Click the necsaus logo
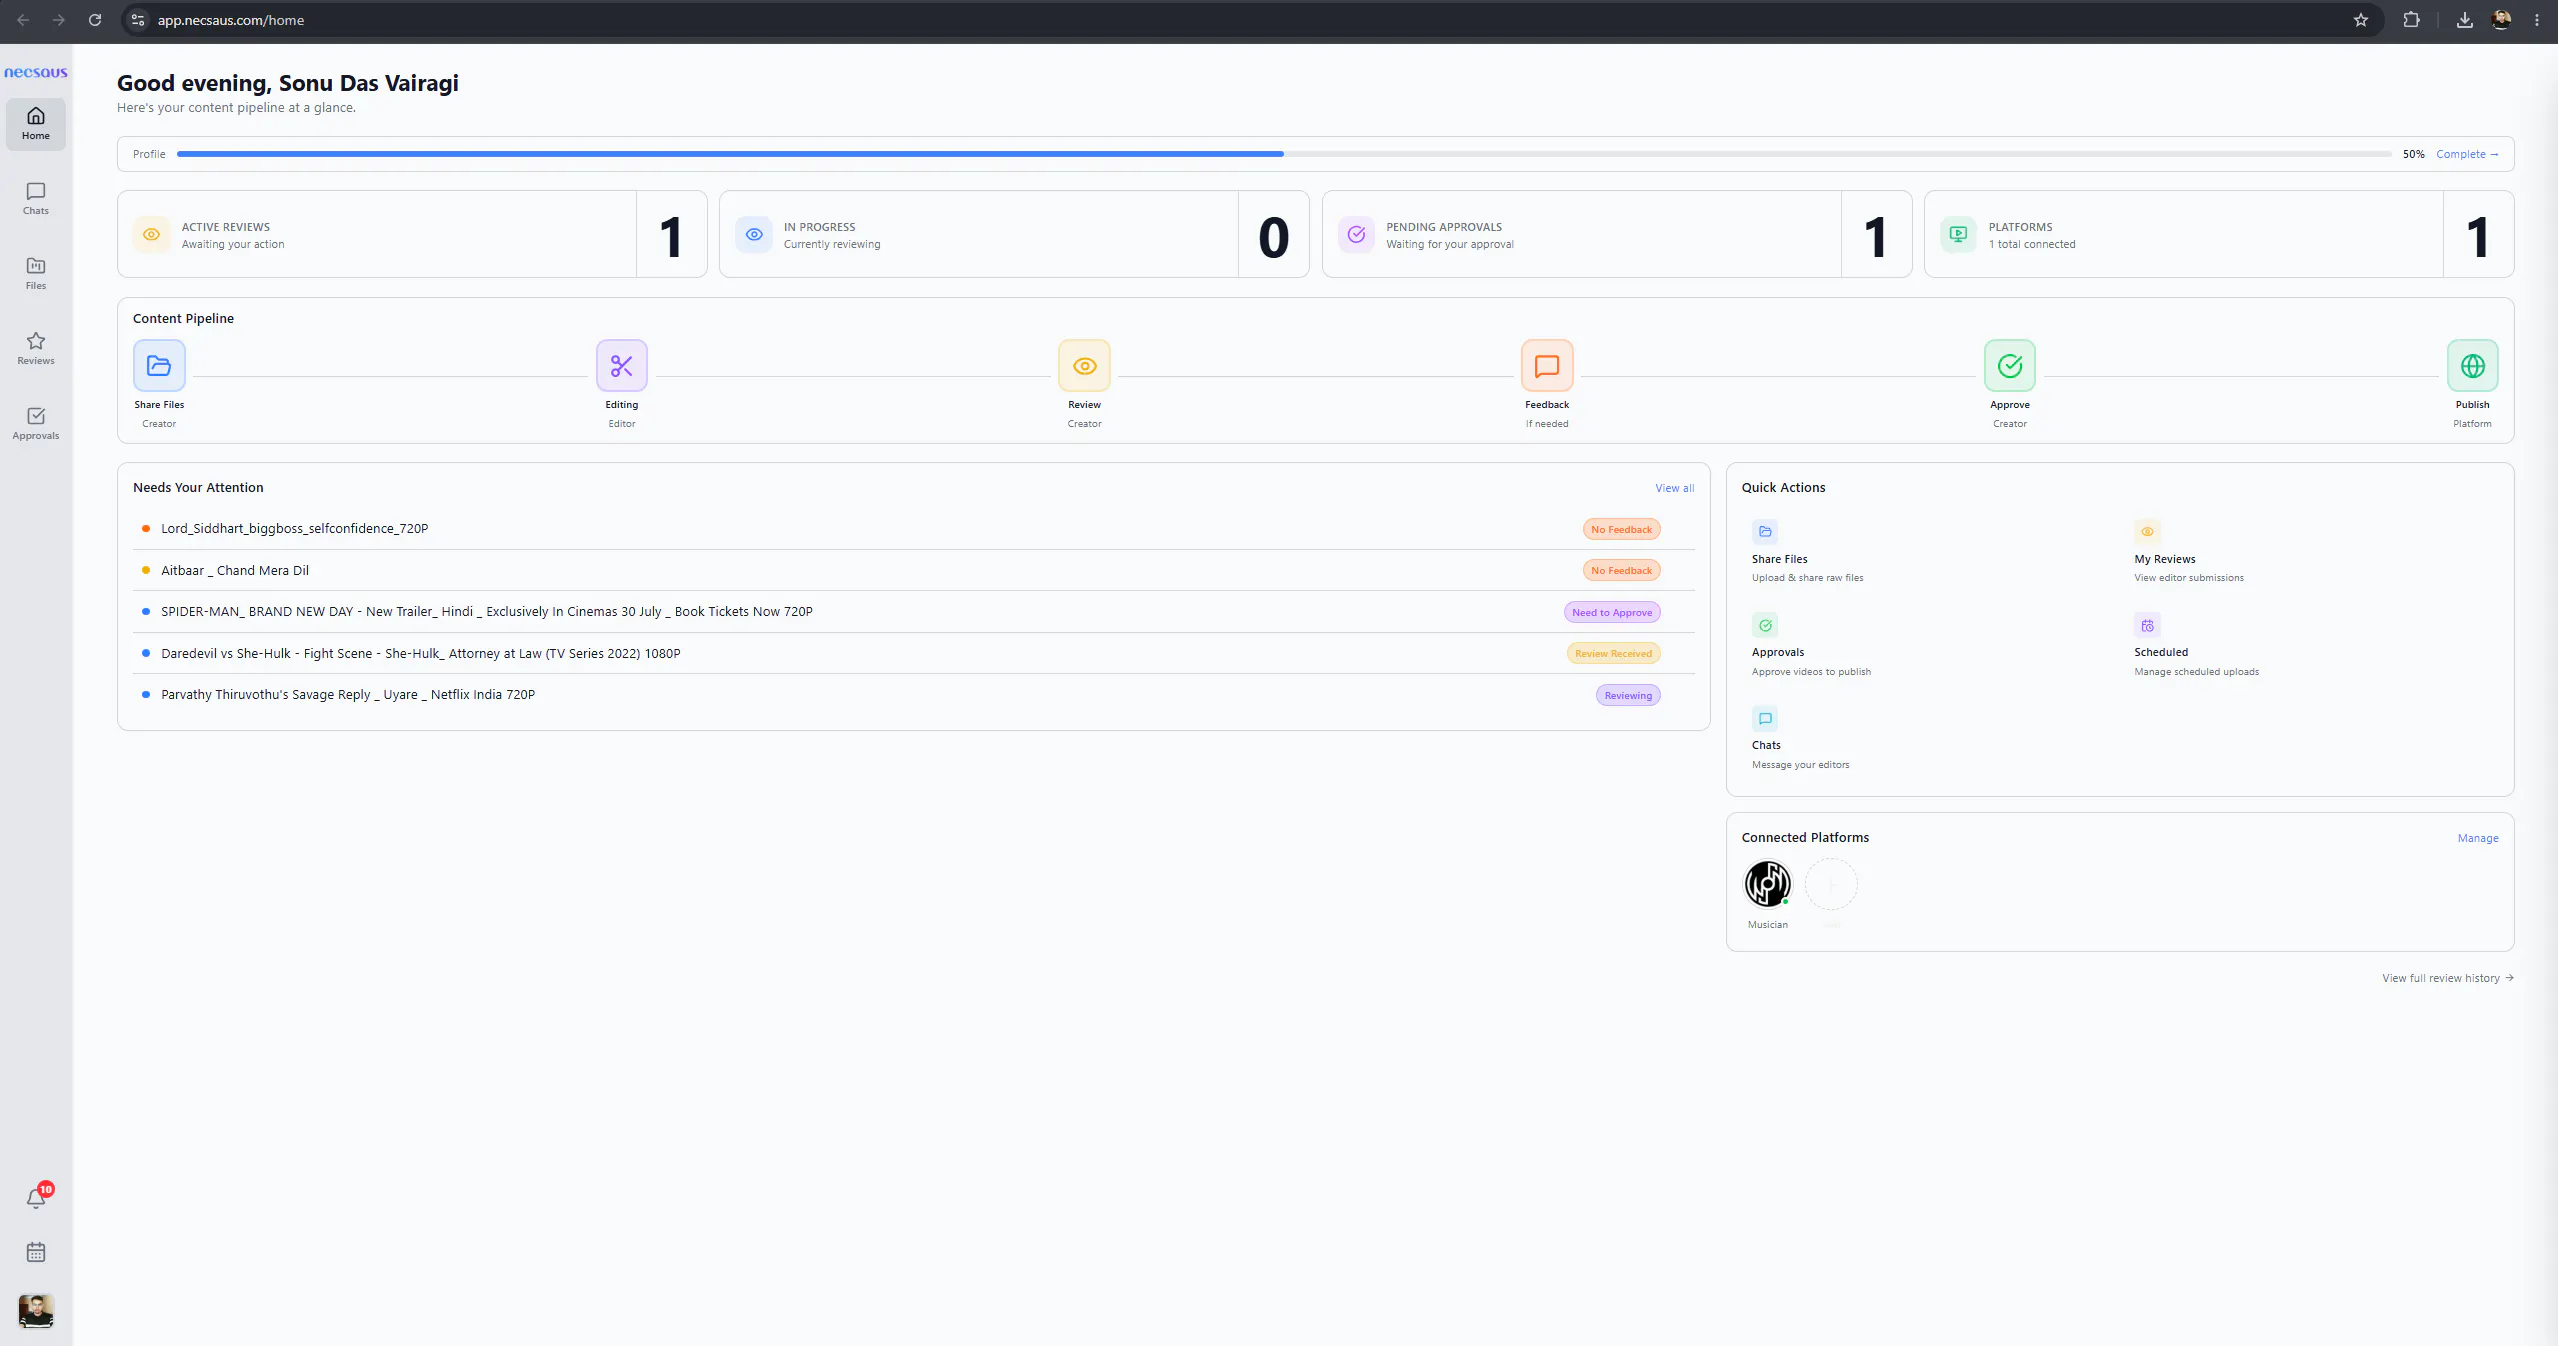 tap(36, 72)
